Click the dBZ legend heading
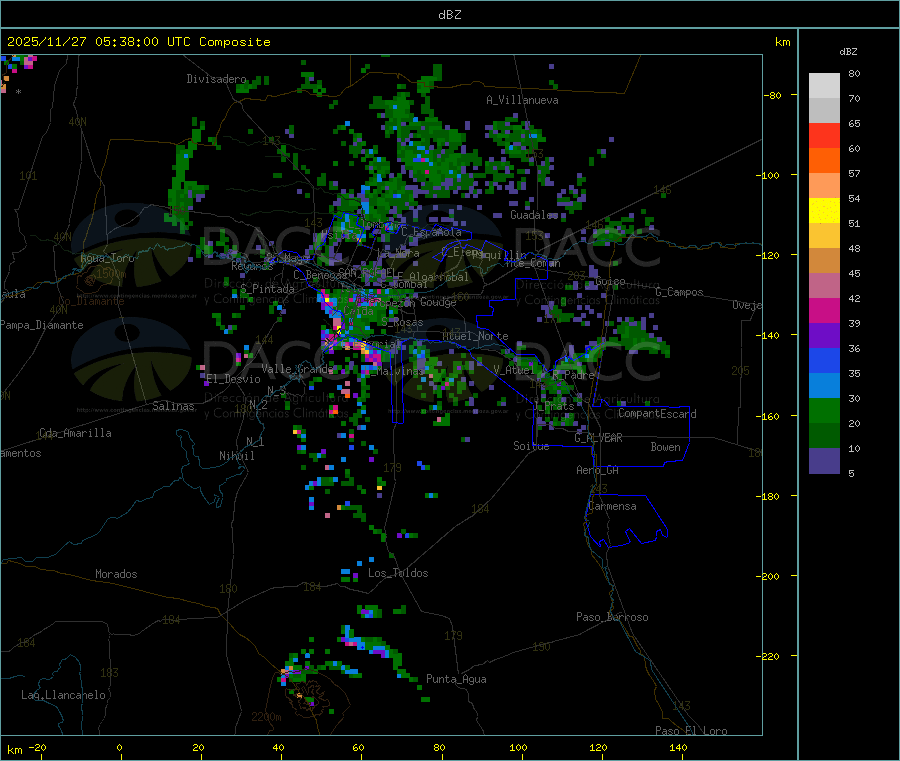Viewport: 900px width, 761px height. (x=848, y=52)
